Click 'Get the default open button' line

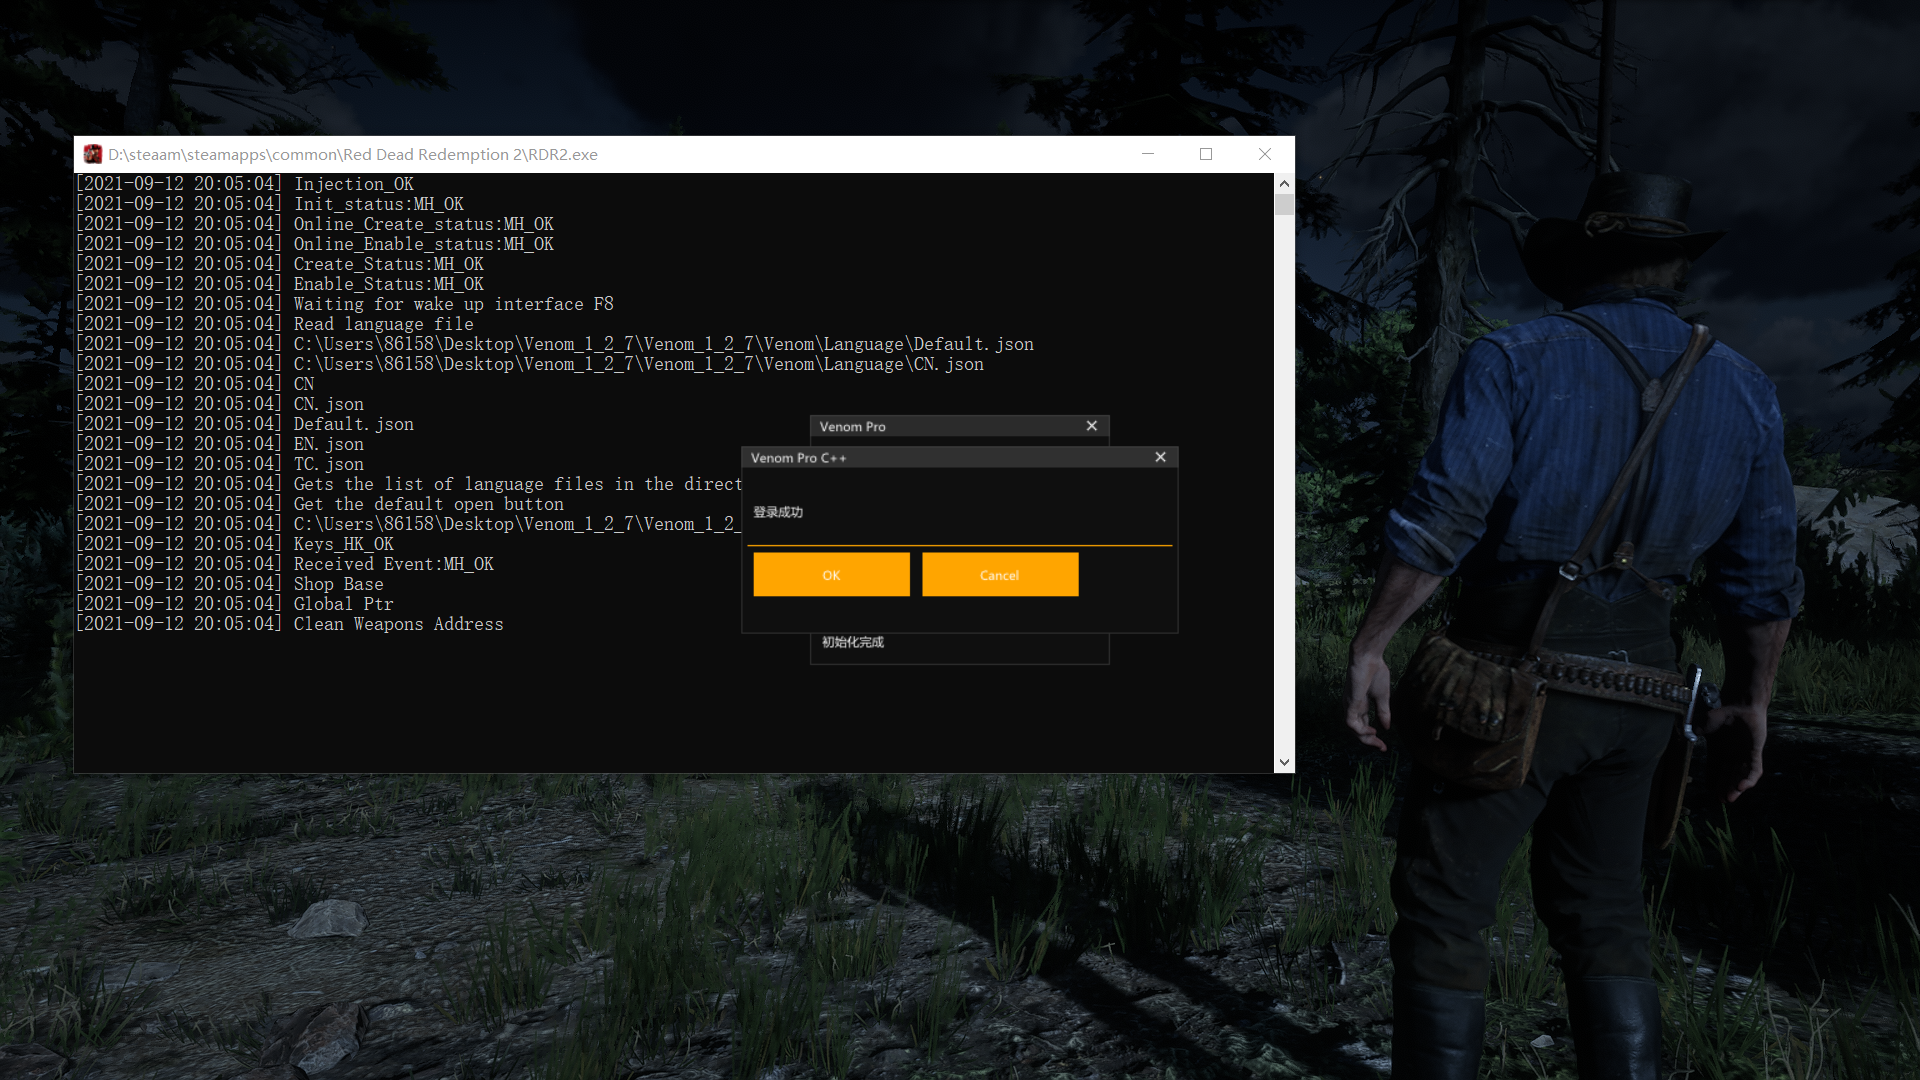click(320, 504)
